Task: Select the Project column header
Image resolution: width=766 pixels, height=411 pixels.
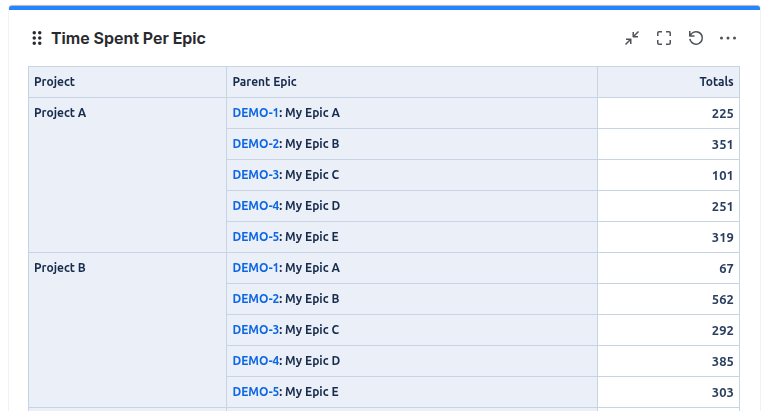Action: tap(128, 82)
